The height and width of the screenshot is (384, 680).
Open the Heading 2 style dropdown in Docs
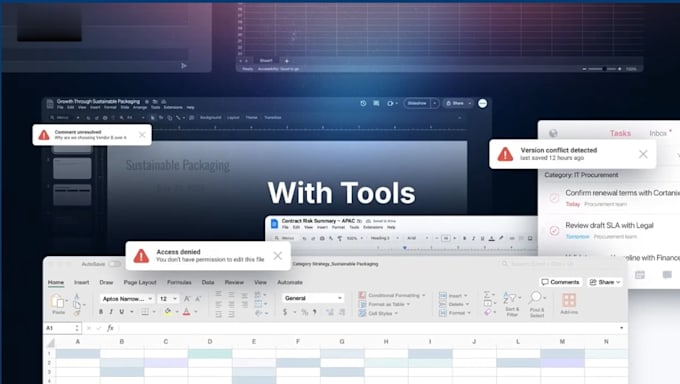pos(384,238)
